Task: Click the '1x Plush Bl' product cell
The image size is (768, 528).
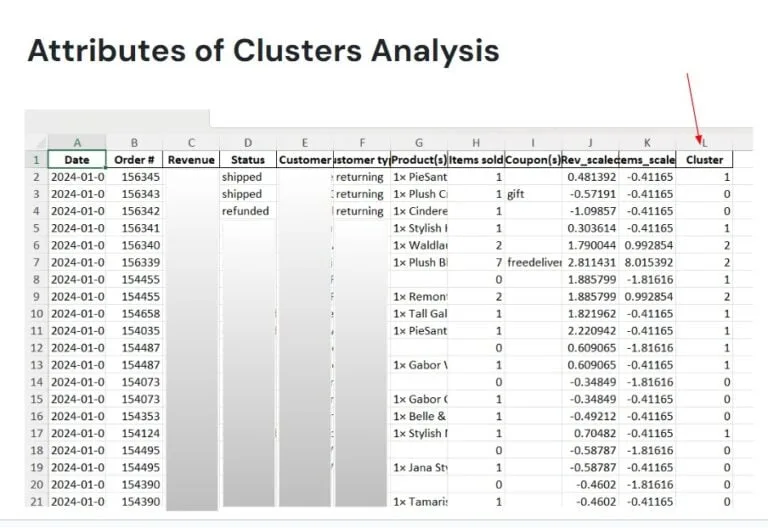Action: [419, 262]
